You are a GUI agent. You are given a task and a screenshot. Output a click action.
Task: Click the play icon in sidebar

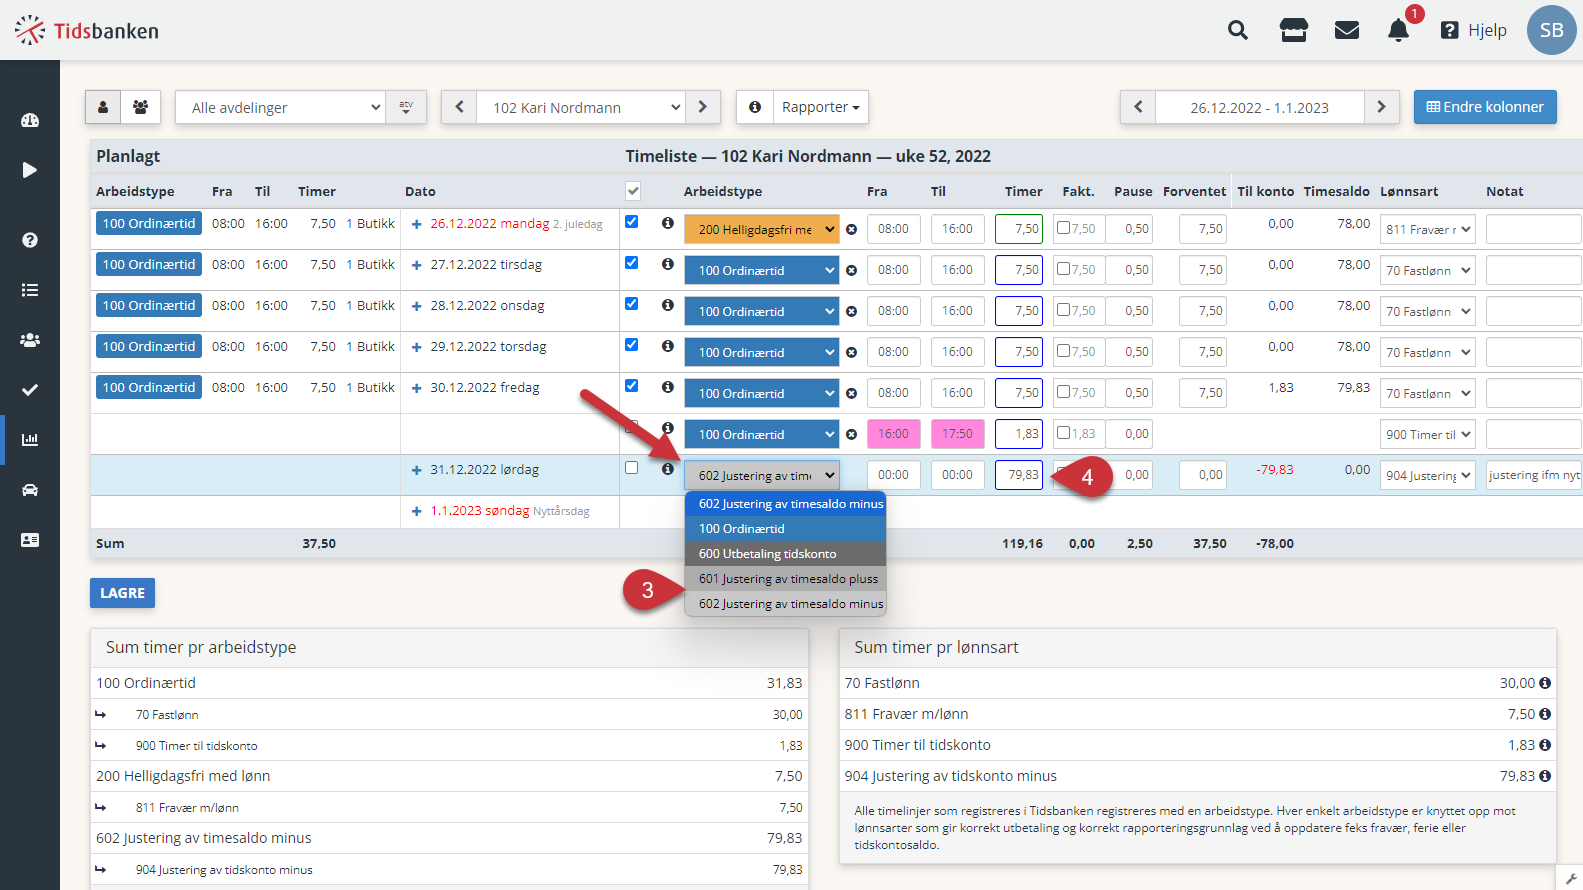(30, 170)
